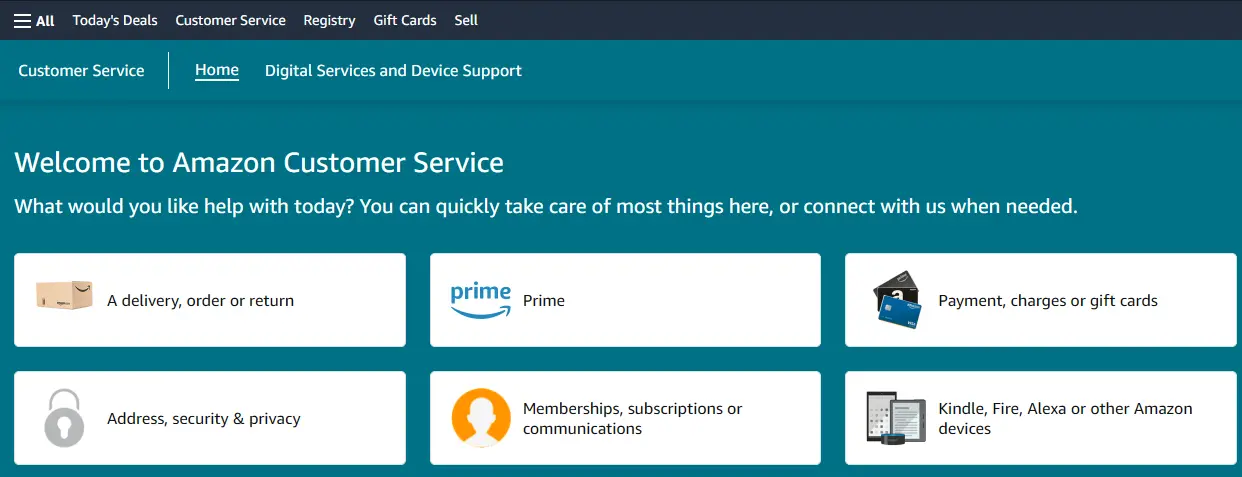This screenshot has height=477, width=1242.
Task: Click the Sell link in top bar
Action: (466, 20)
